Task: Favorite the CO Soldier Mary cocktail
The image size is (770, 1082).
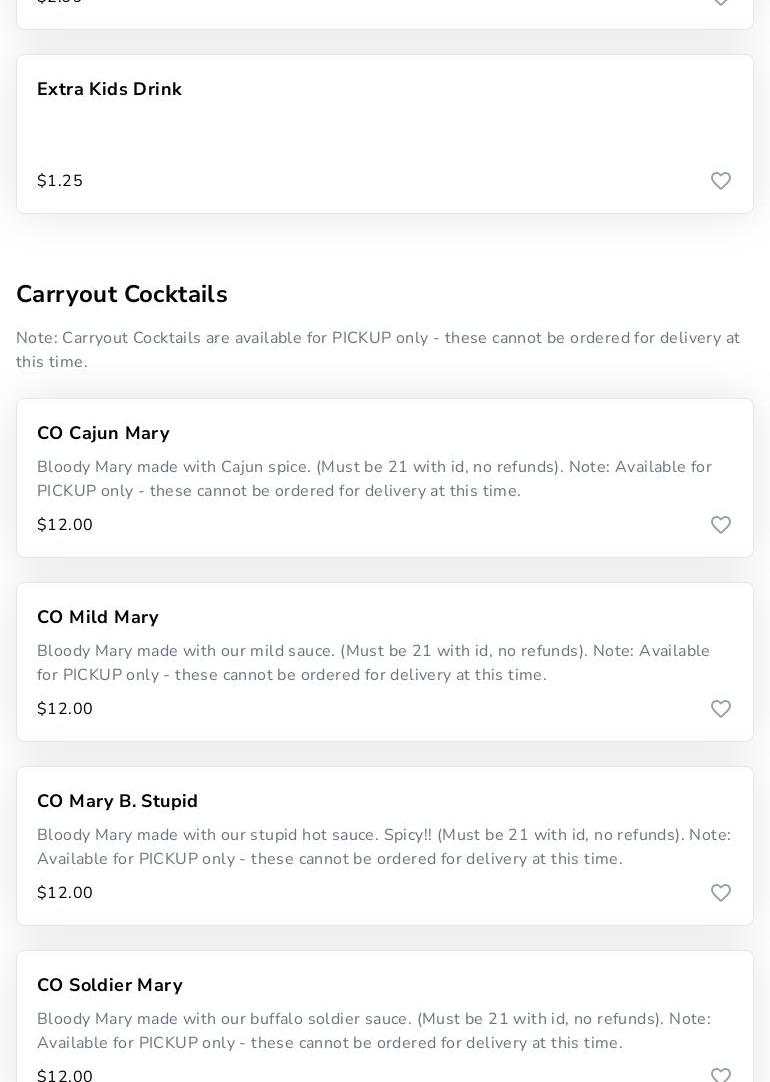Action: point(721,1075)
